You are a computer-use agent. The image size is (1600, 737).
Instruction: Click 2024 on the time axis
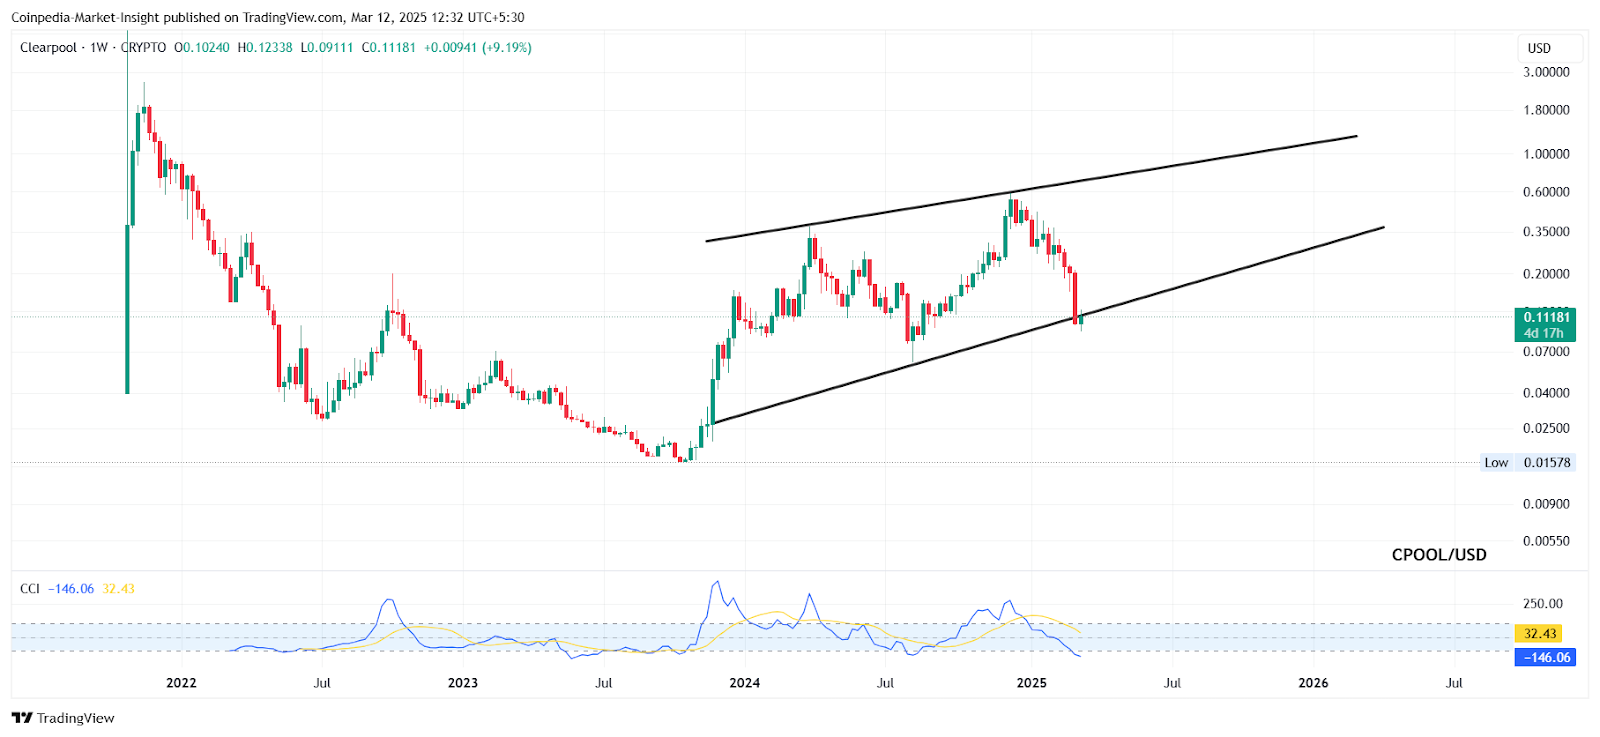[x=744, y=683]
